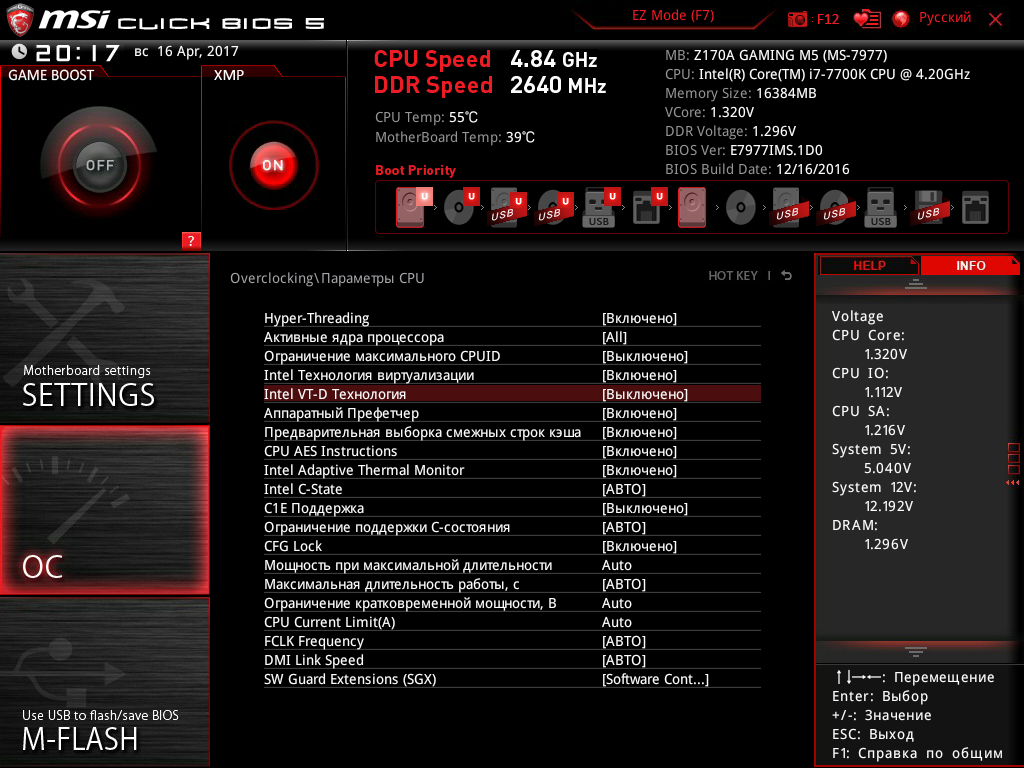Image resolution: width=1024 pixels, height=768 pixels.
Task: Click the red side-panel expander arrows
Action: pyautogui.click(x=1012, y=483)
